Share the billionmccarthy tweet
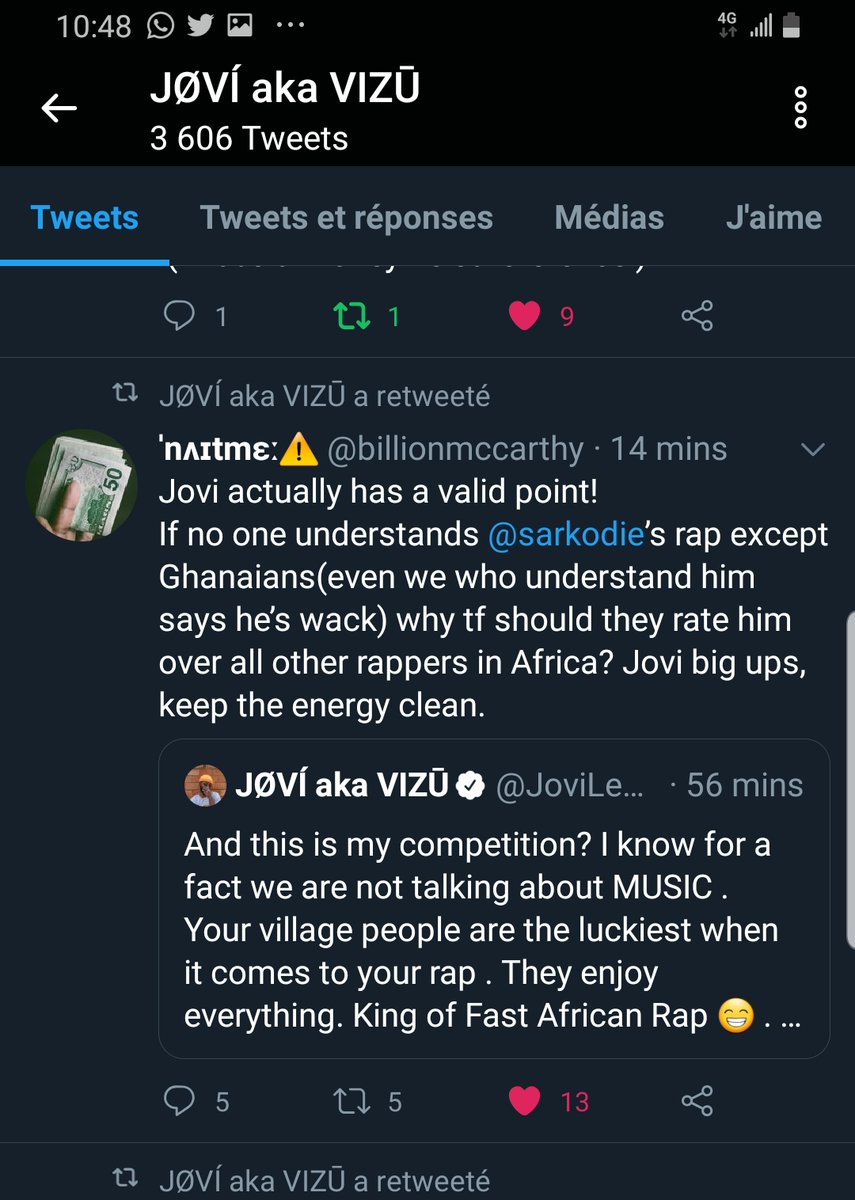855x1200 pixels. click(x=697, y=1102)
